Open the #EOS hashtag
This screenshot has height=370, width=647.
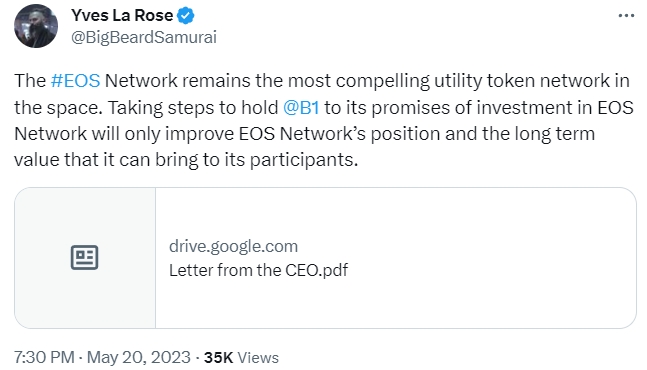76,80
